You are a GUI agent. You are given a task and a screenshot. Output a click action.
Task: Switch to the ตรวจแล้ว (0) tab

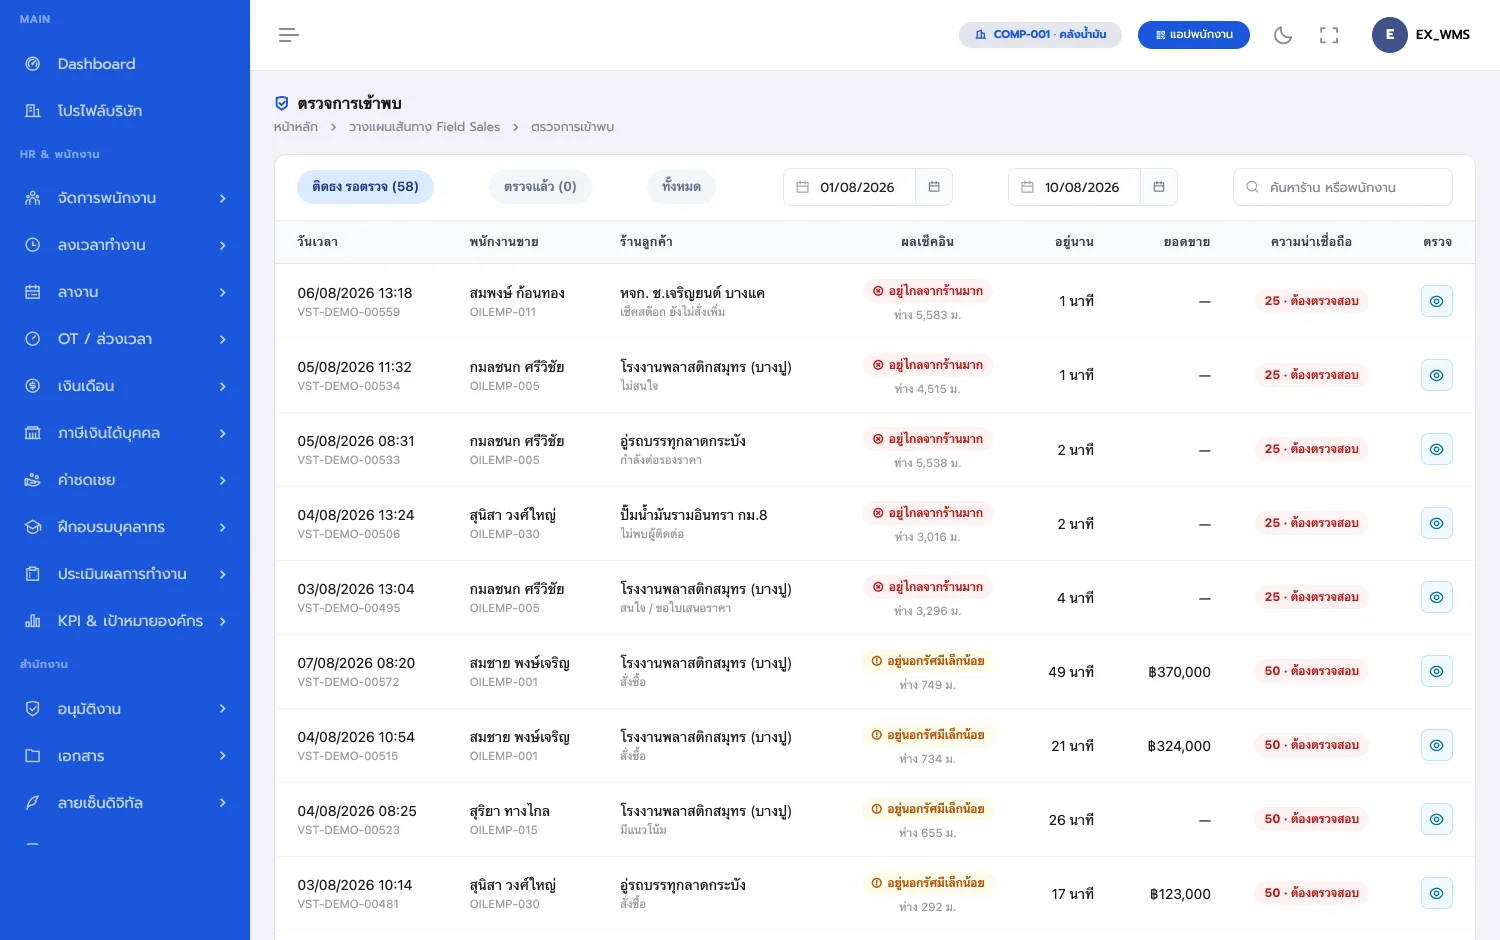pos(540,187)
